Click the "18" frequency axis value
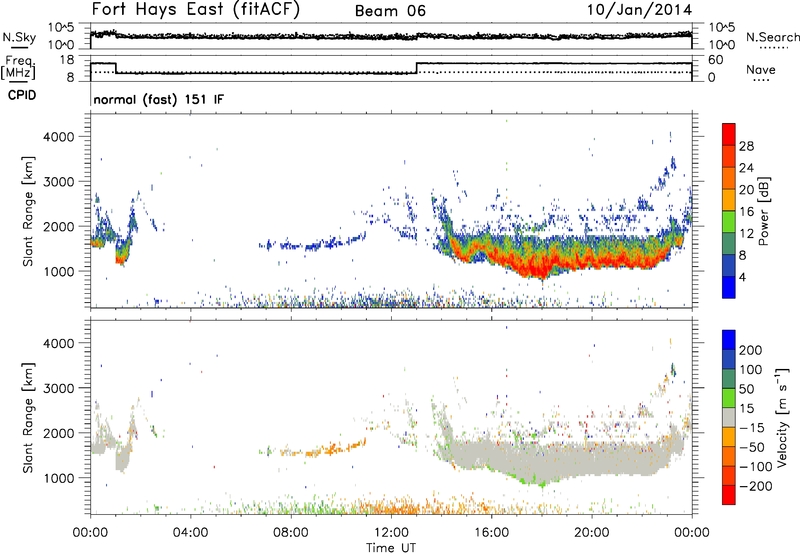 click(66, 60)
